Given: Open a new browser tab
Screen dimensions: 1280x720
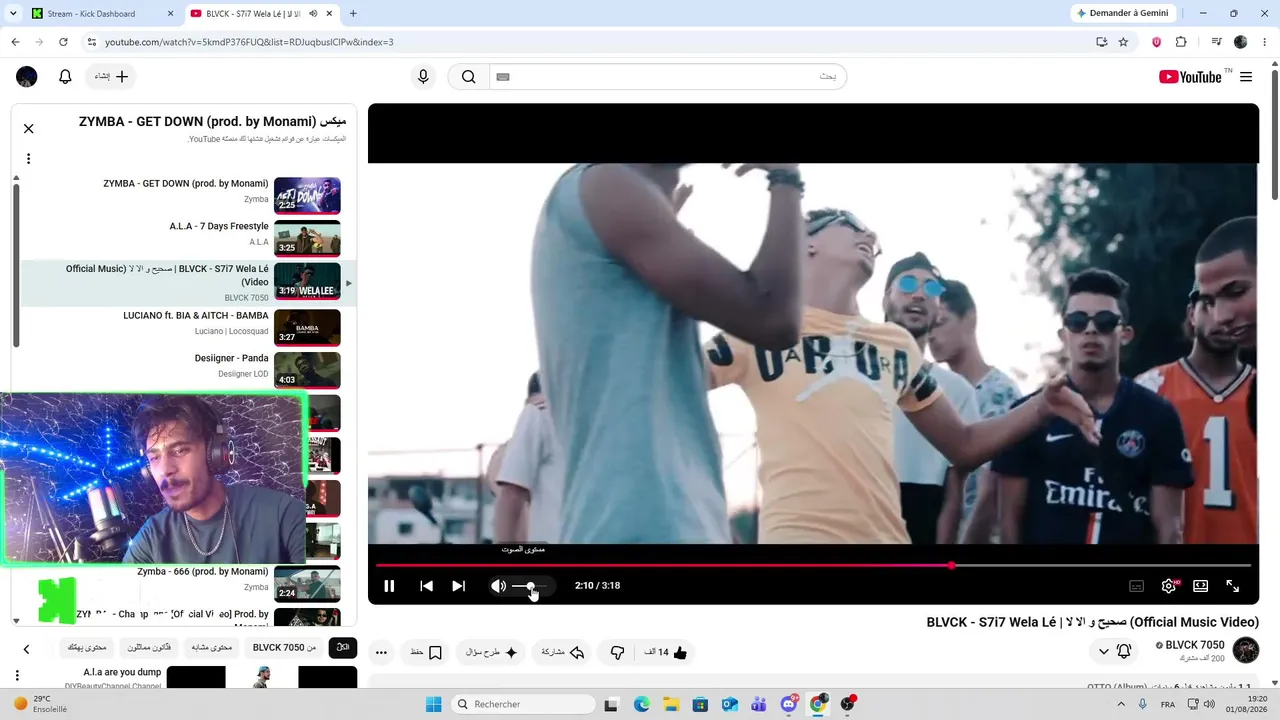Looking at the screenshot, I should click(353, 14).
